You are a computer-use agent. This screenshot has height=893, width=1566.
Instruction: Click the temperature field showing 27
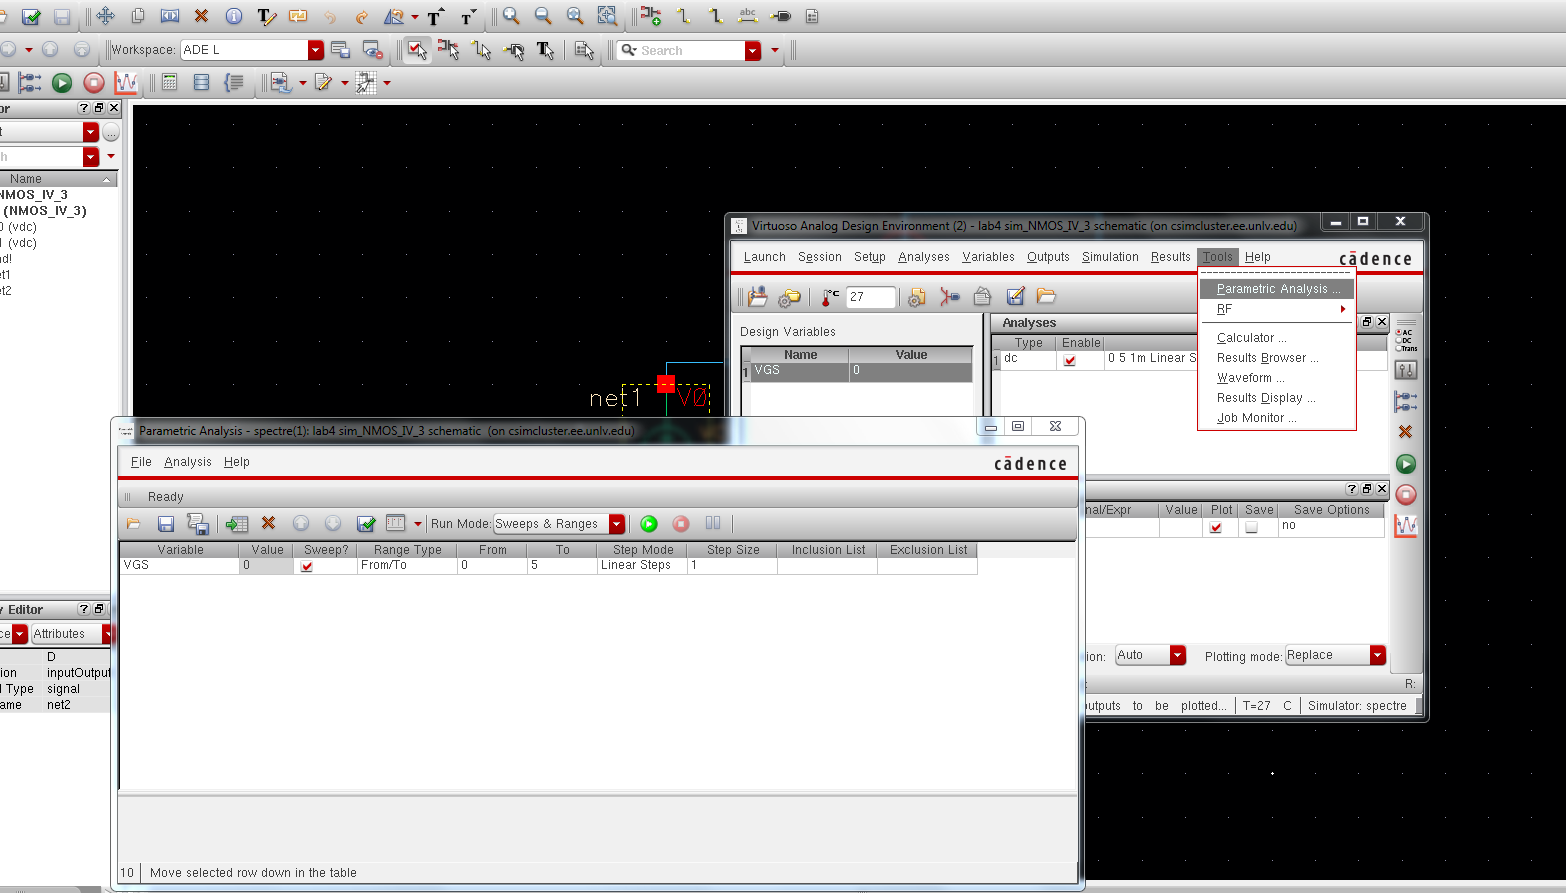(x=871, y=297)
